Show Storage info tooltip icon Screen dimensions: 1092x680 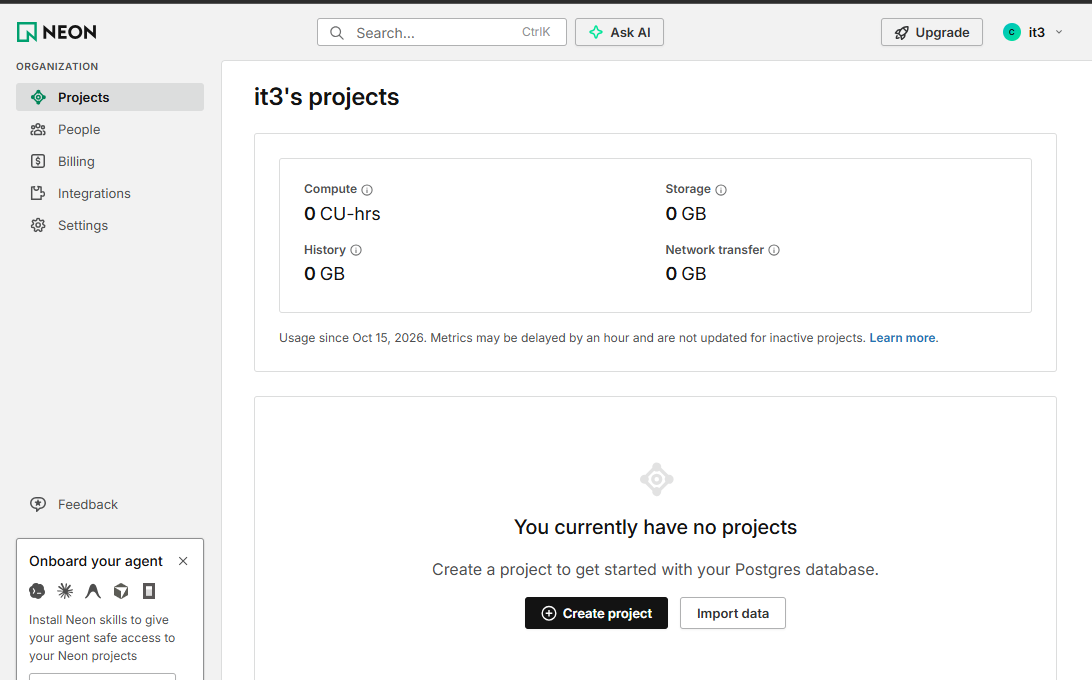721,190
